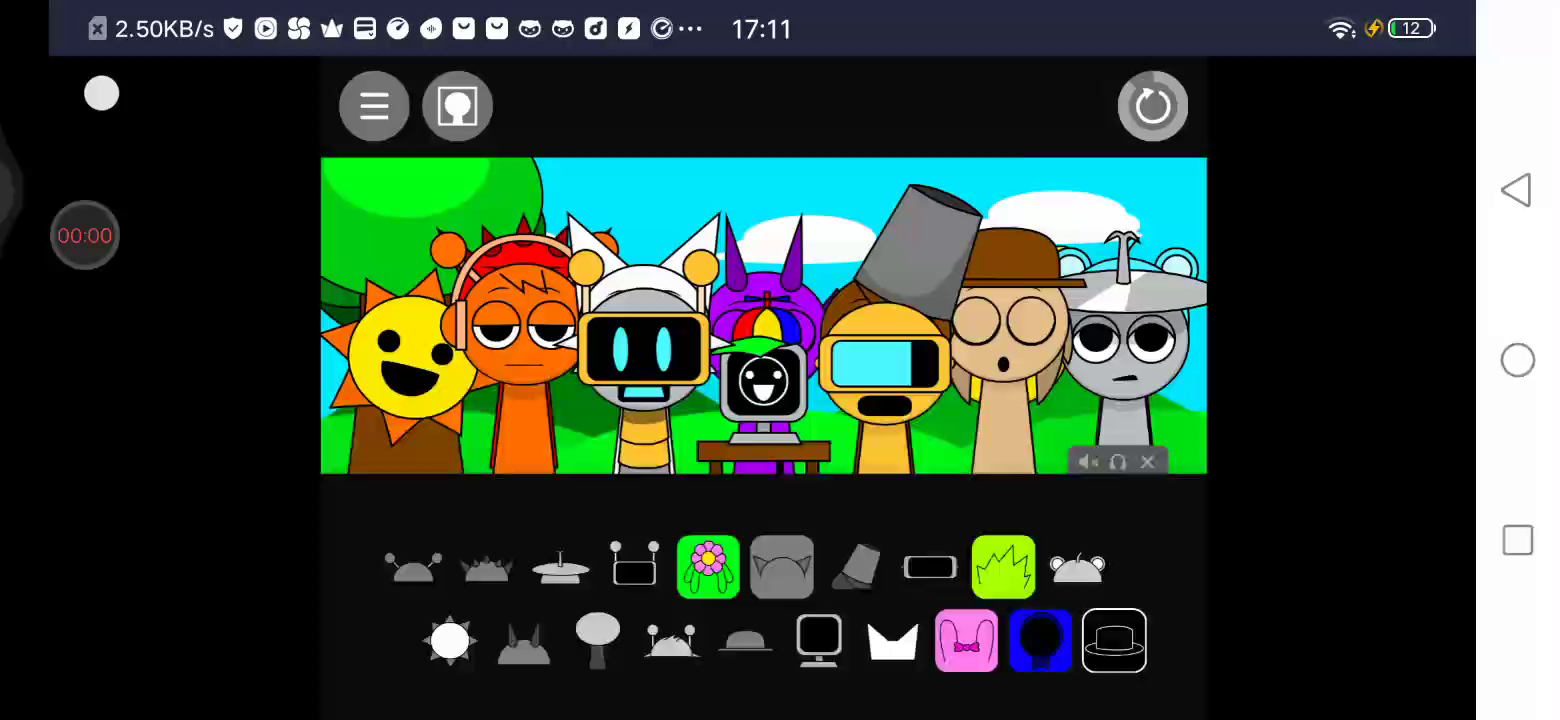Screen dimensions: 1560x720
Task: Click the headphones solo icon on stage
Action: [x=1118, y=462]
